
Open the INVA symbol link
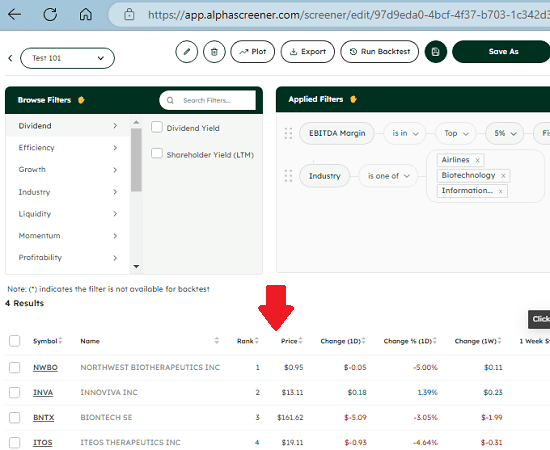pyautogui.click(x=43, y=392)
